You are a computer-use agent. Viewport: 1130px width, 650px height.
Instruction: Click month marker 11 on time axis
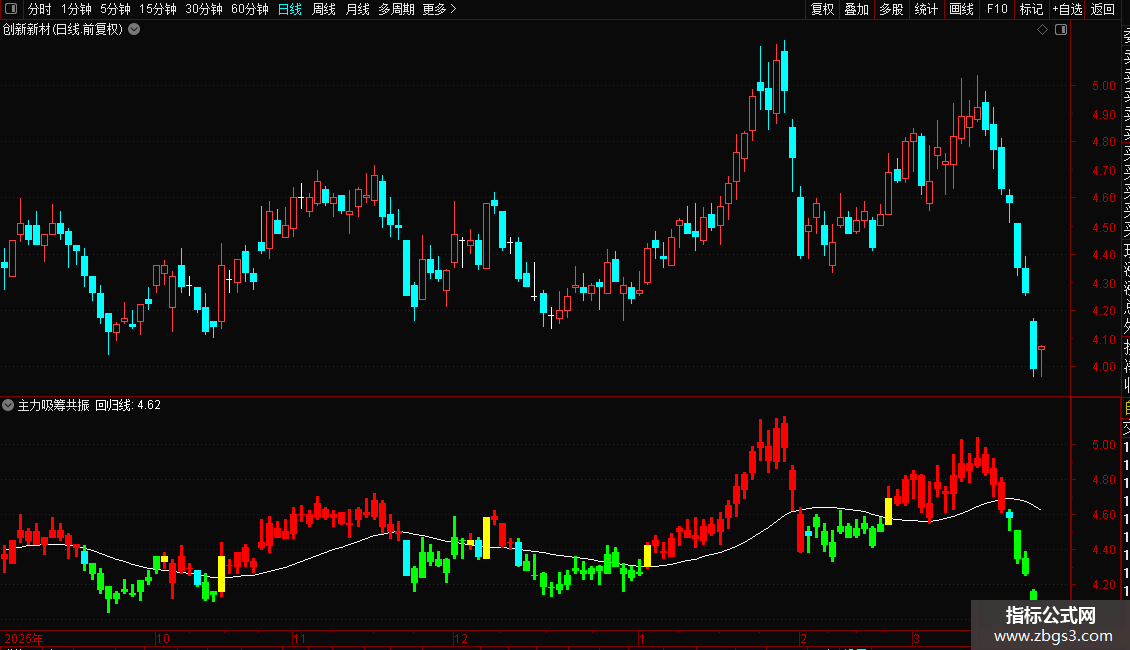click(300, 638)
